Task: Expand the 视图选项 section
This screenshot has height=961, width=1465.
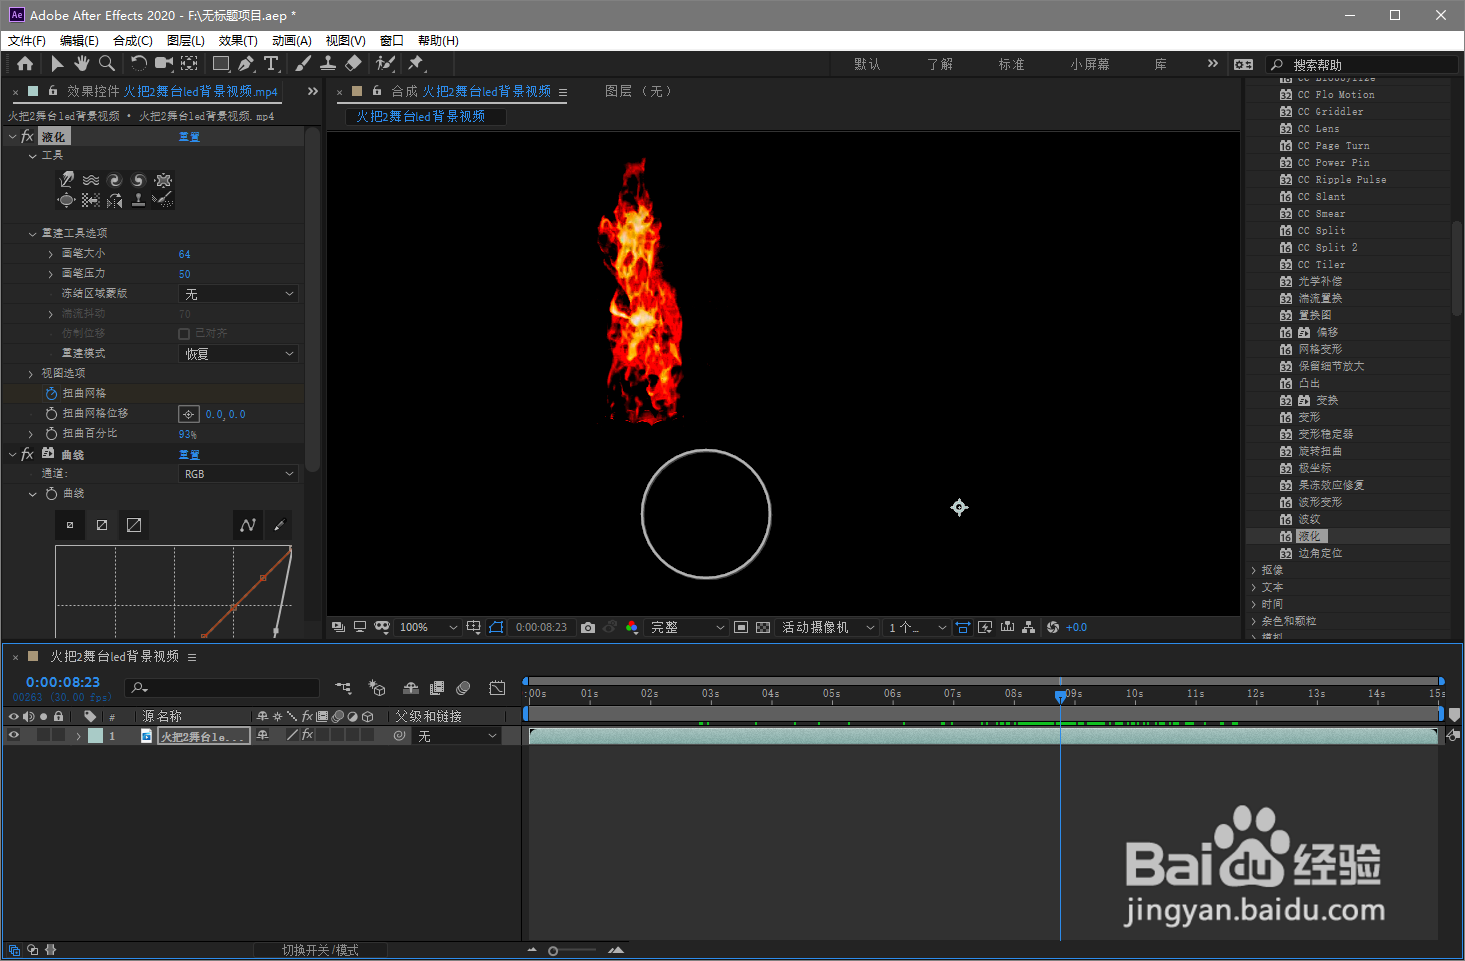Action: 31,373
